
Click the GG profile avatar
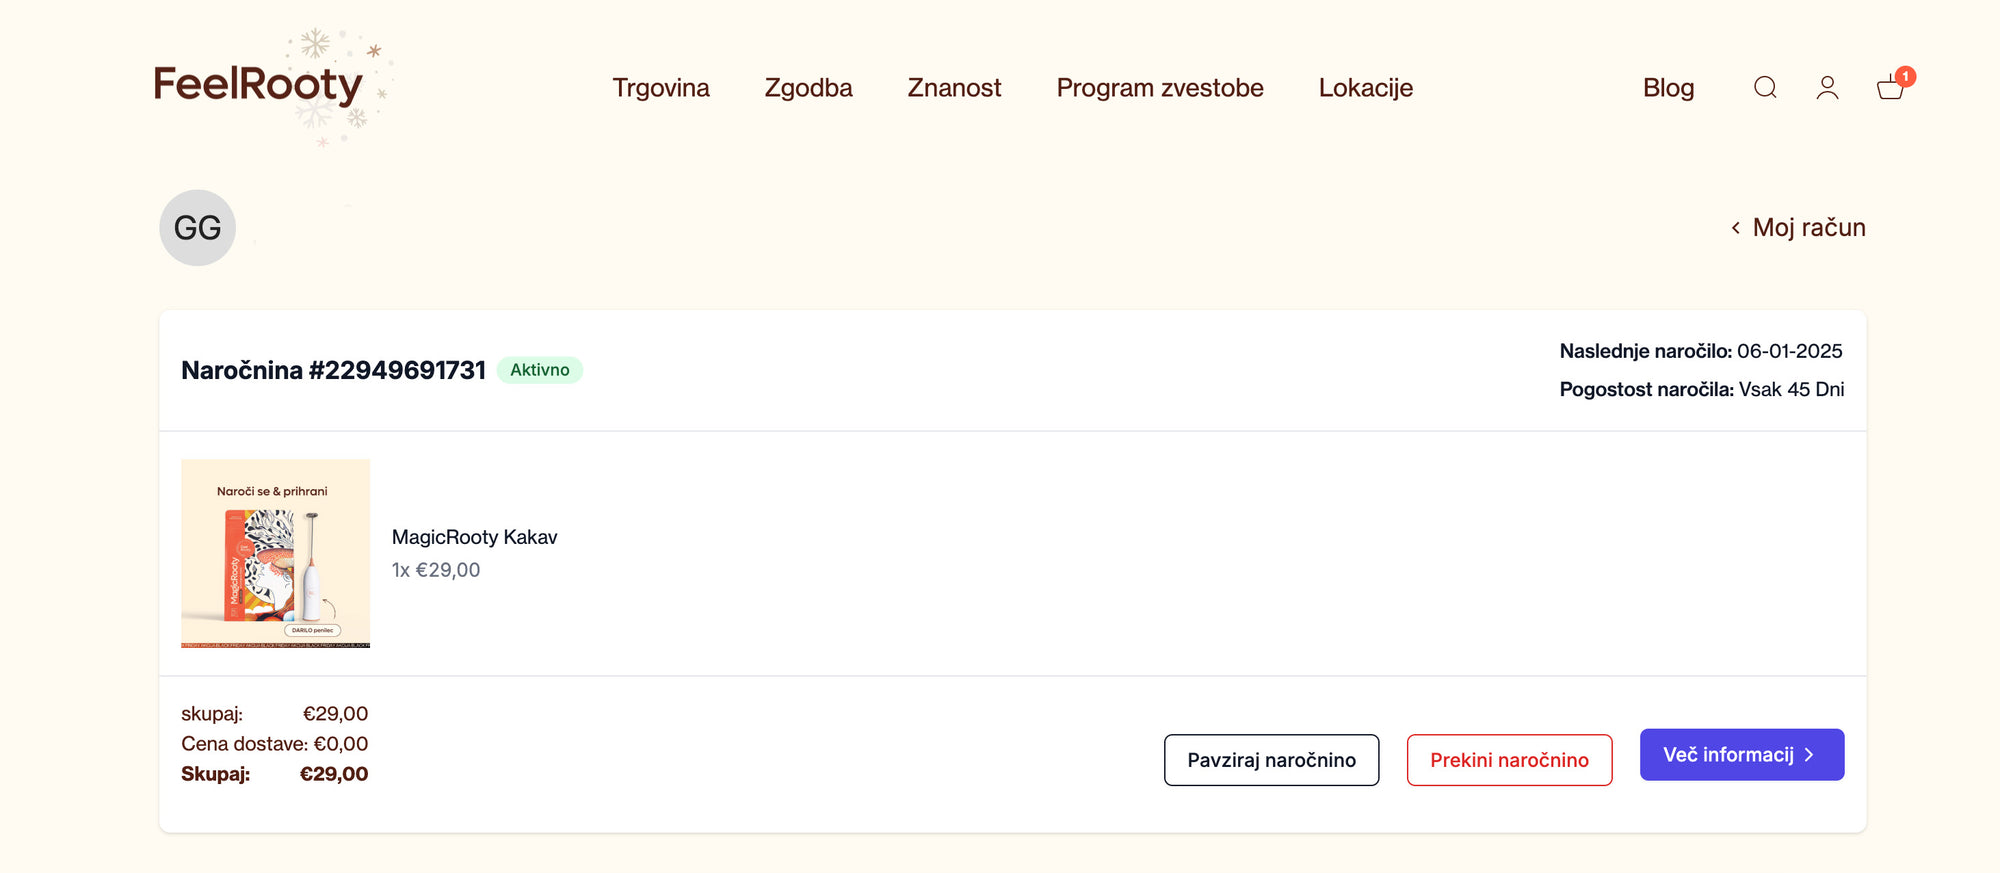pos(198,228)
